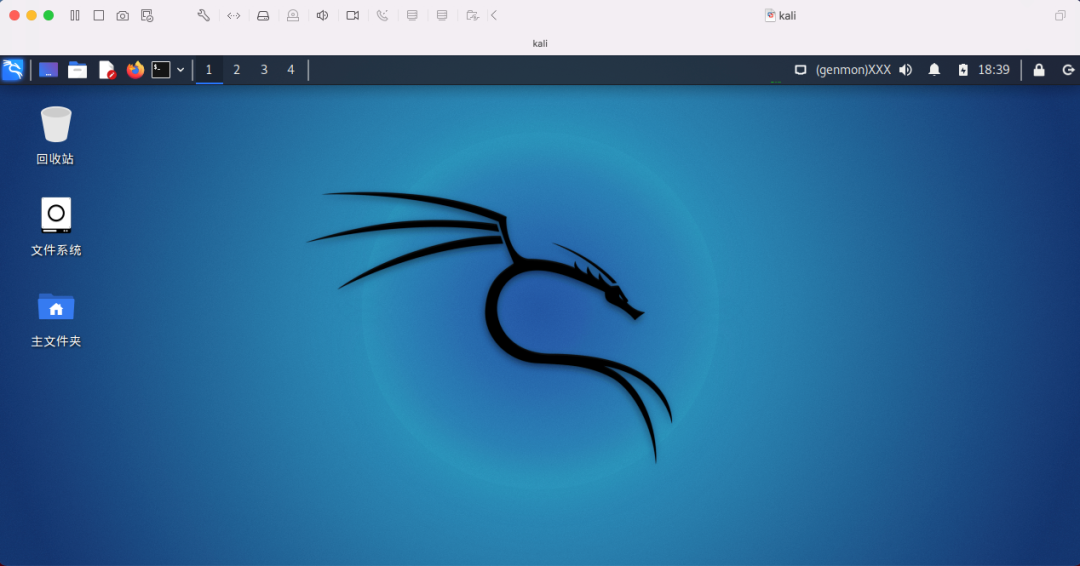This screenshot has height=566, width=1080.
Task: Open notifications via the bell icon
Action: tap(934, 70)
